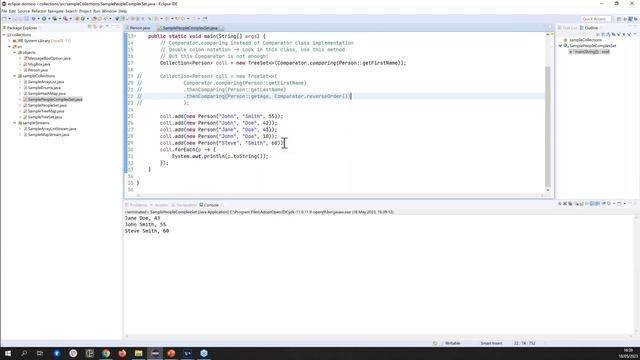This screenshot has width=640, height=360.
Task: Open the Run menu
Action: point(97,11)
